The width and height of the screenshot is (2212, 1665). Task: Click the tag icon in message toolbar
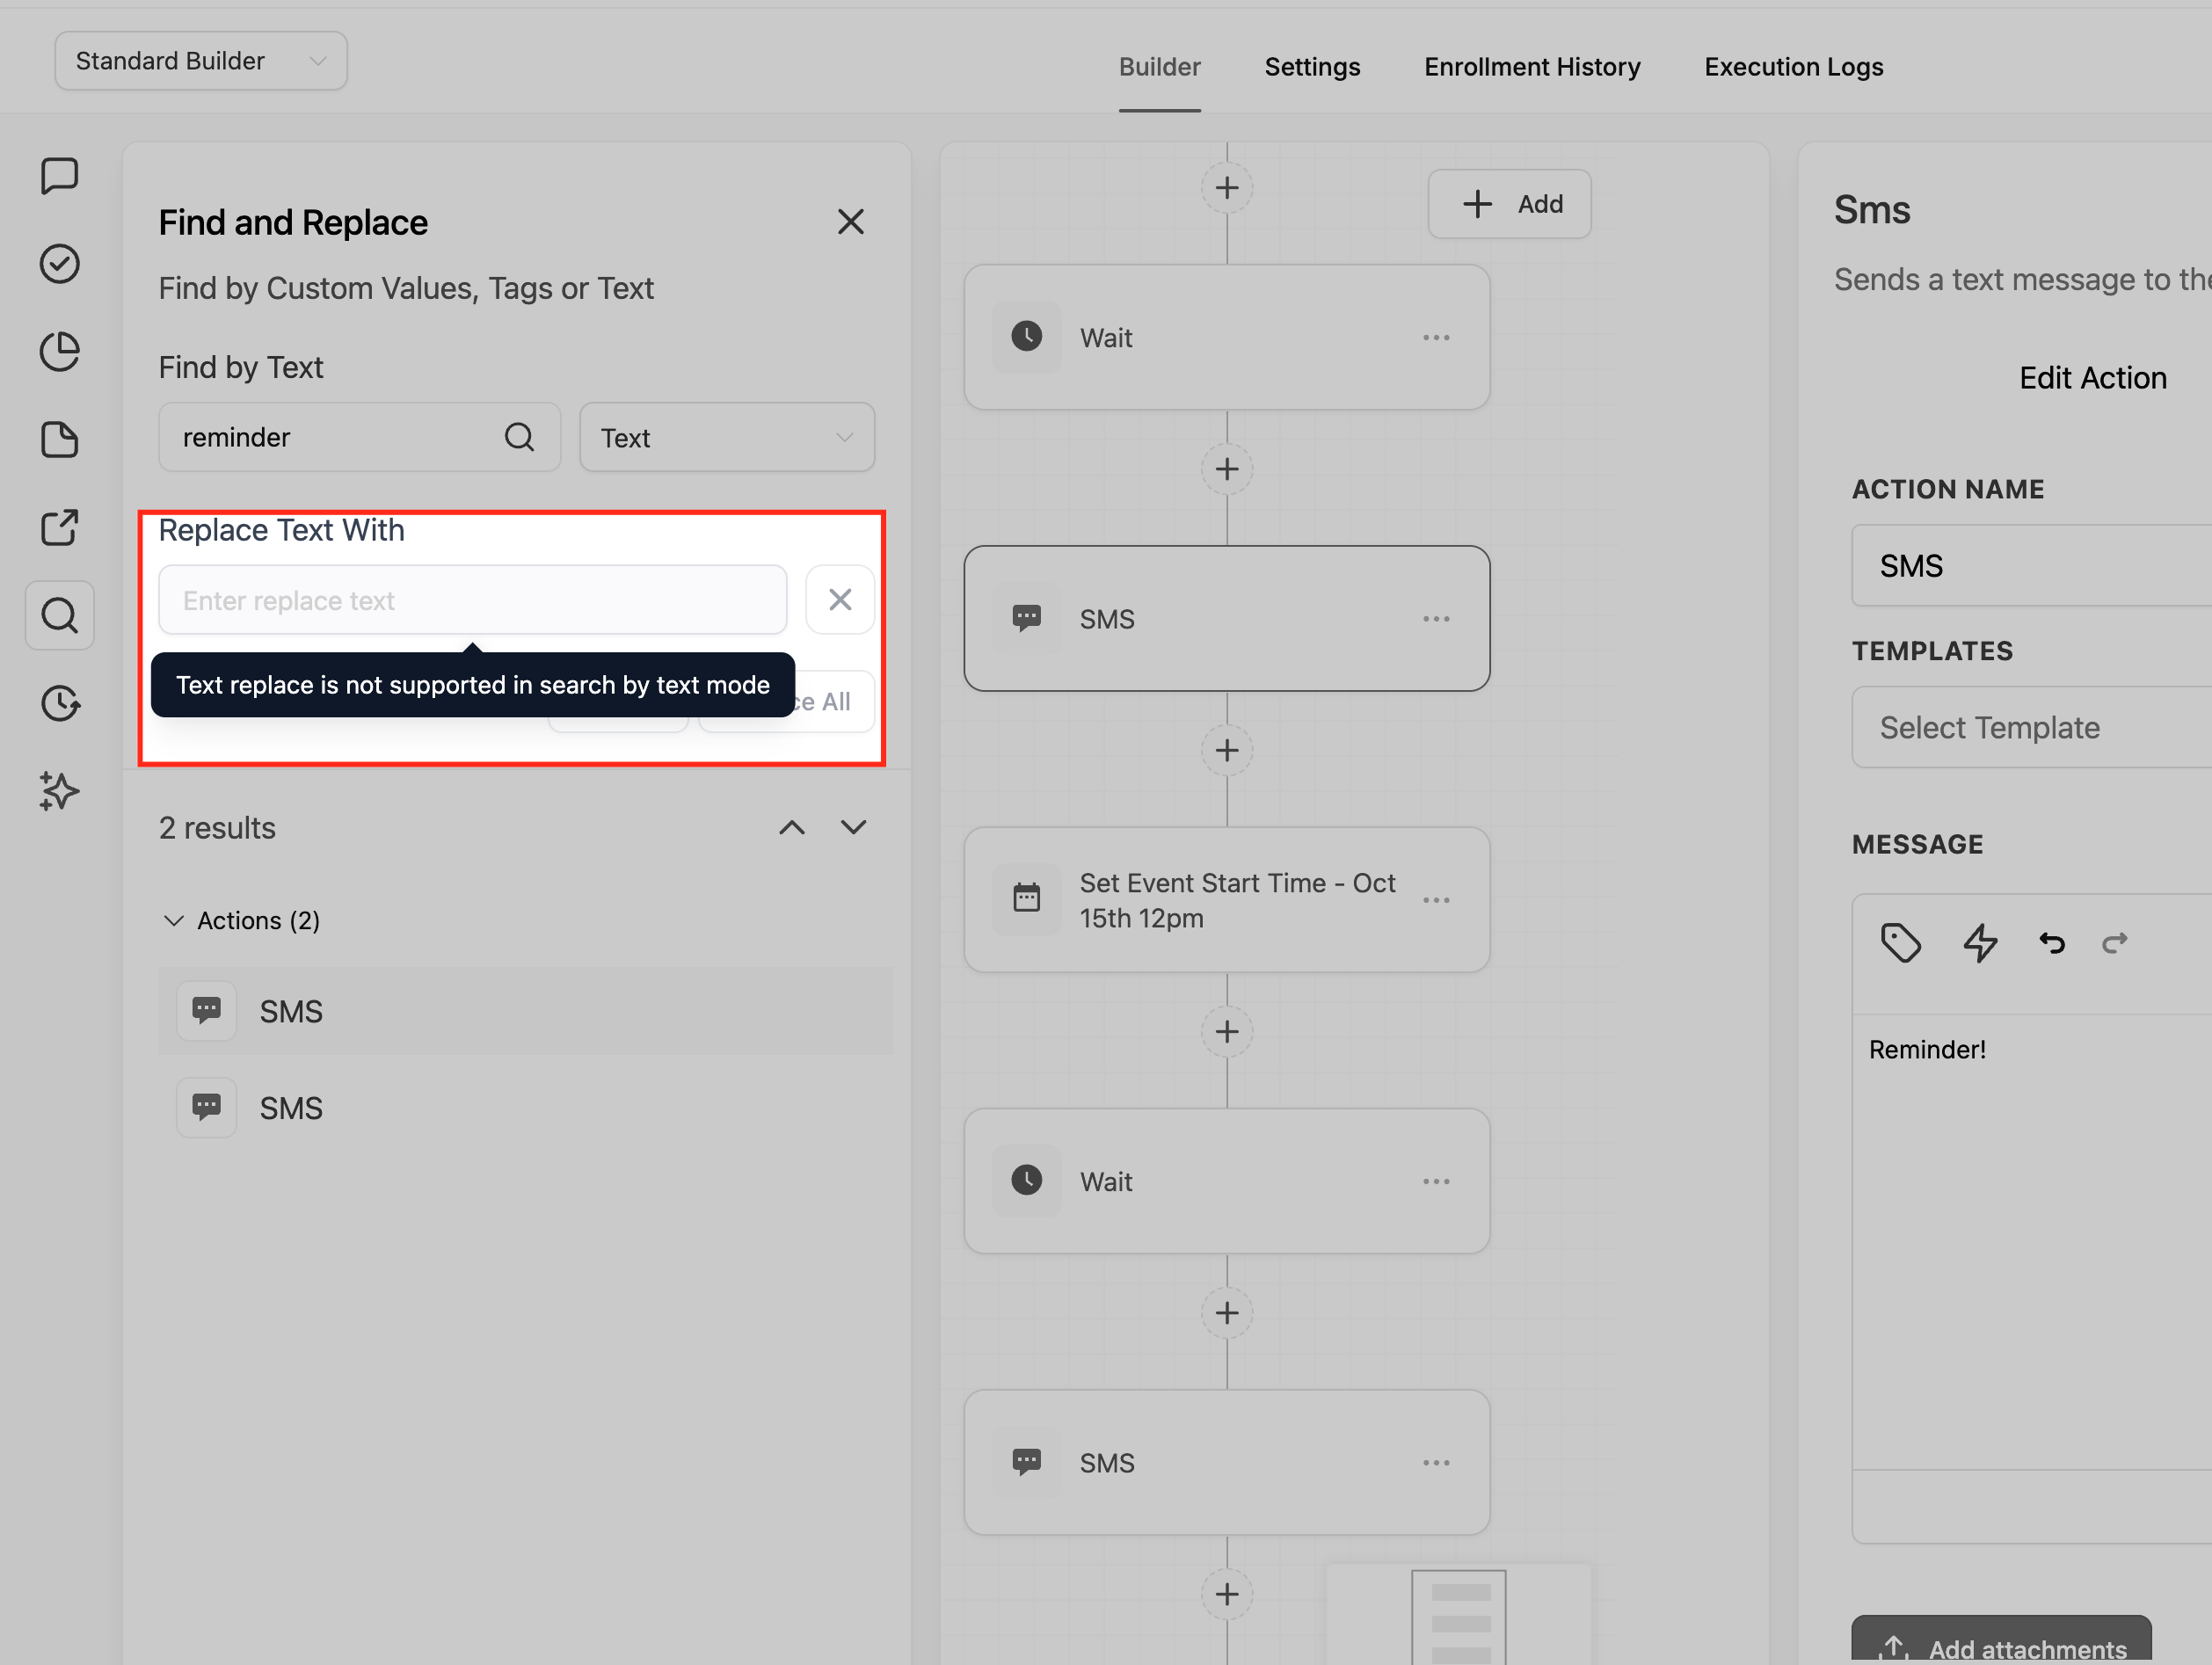click(1900, 943)
